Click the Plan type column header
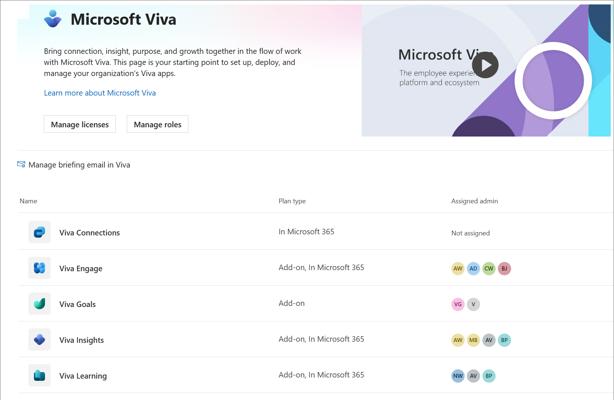This screenshot has width=614, height=400. click(x=292, y=201)
